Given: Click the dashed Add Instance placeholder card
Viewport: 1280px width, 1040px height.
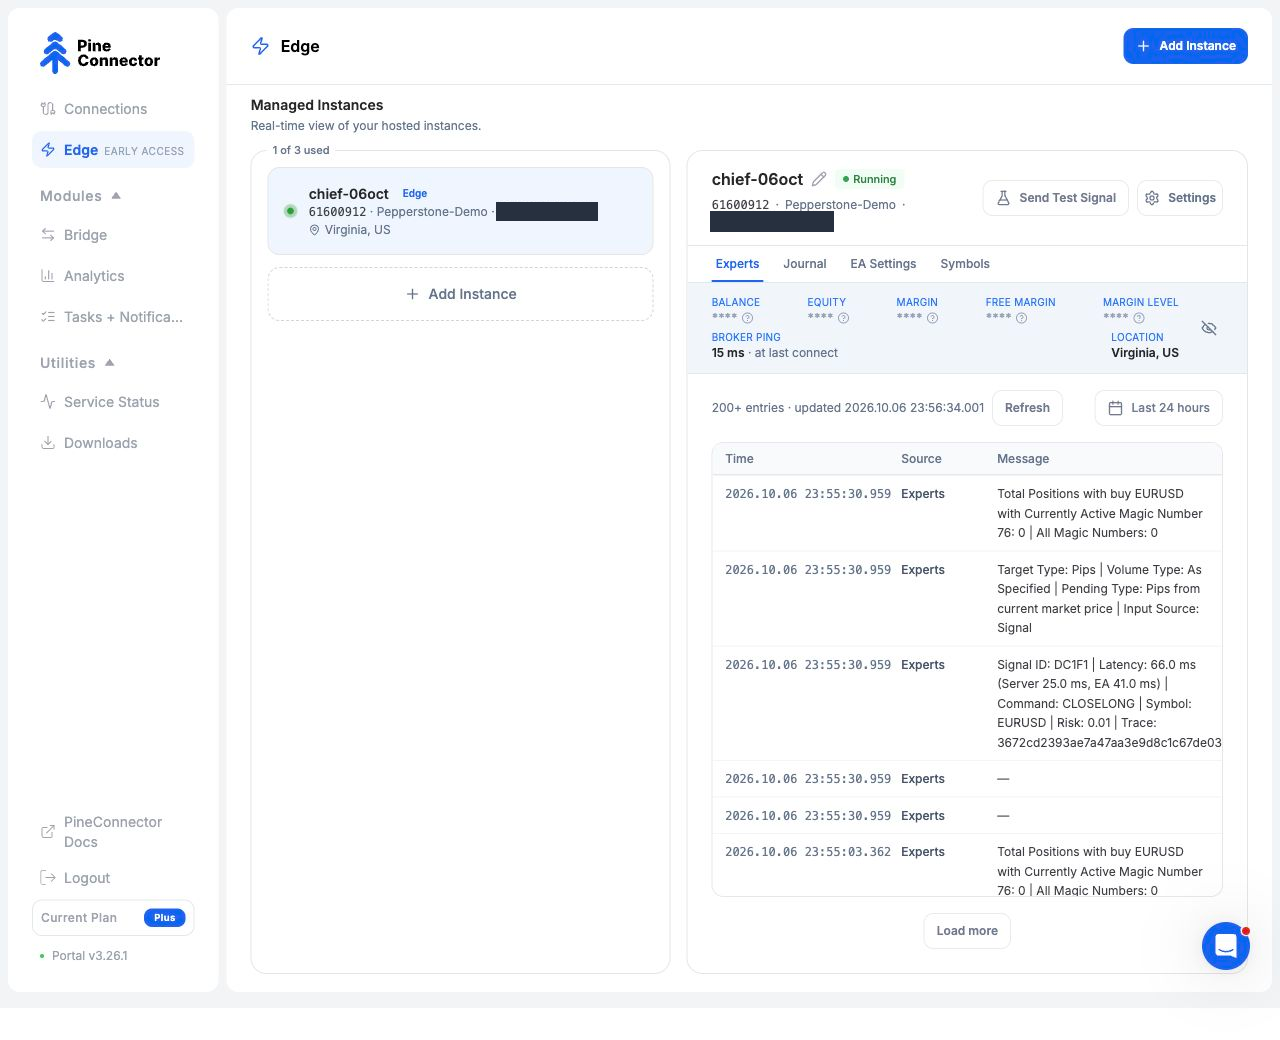Looking at the screenshot, I should tap(460, 294).
